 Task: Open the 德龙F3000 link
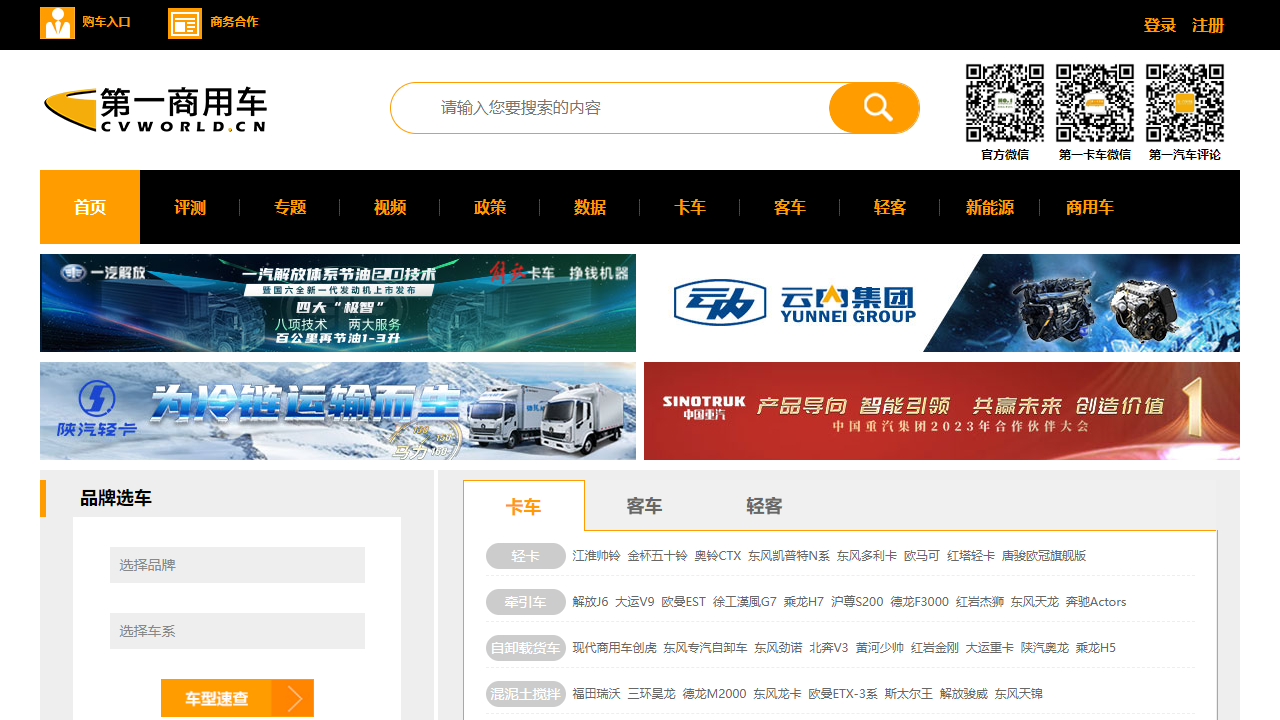(x=920, y=602)
